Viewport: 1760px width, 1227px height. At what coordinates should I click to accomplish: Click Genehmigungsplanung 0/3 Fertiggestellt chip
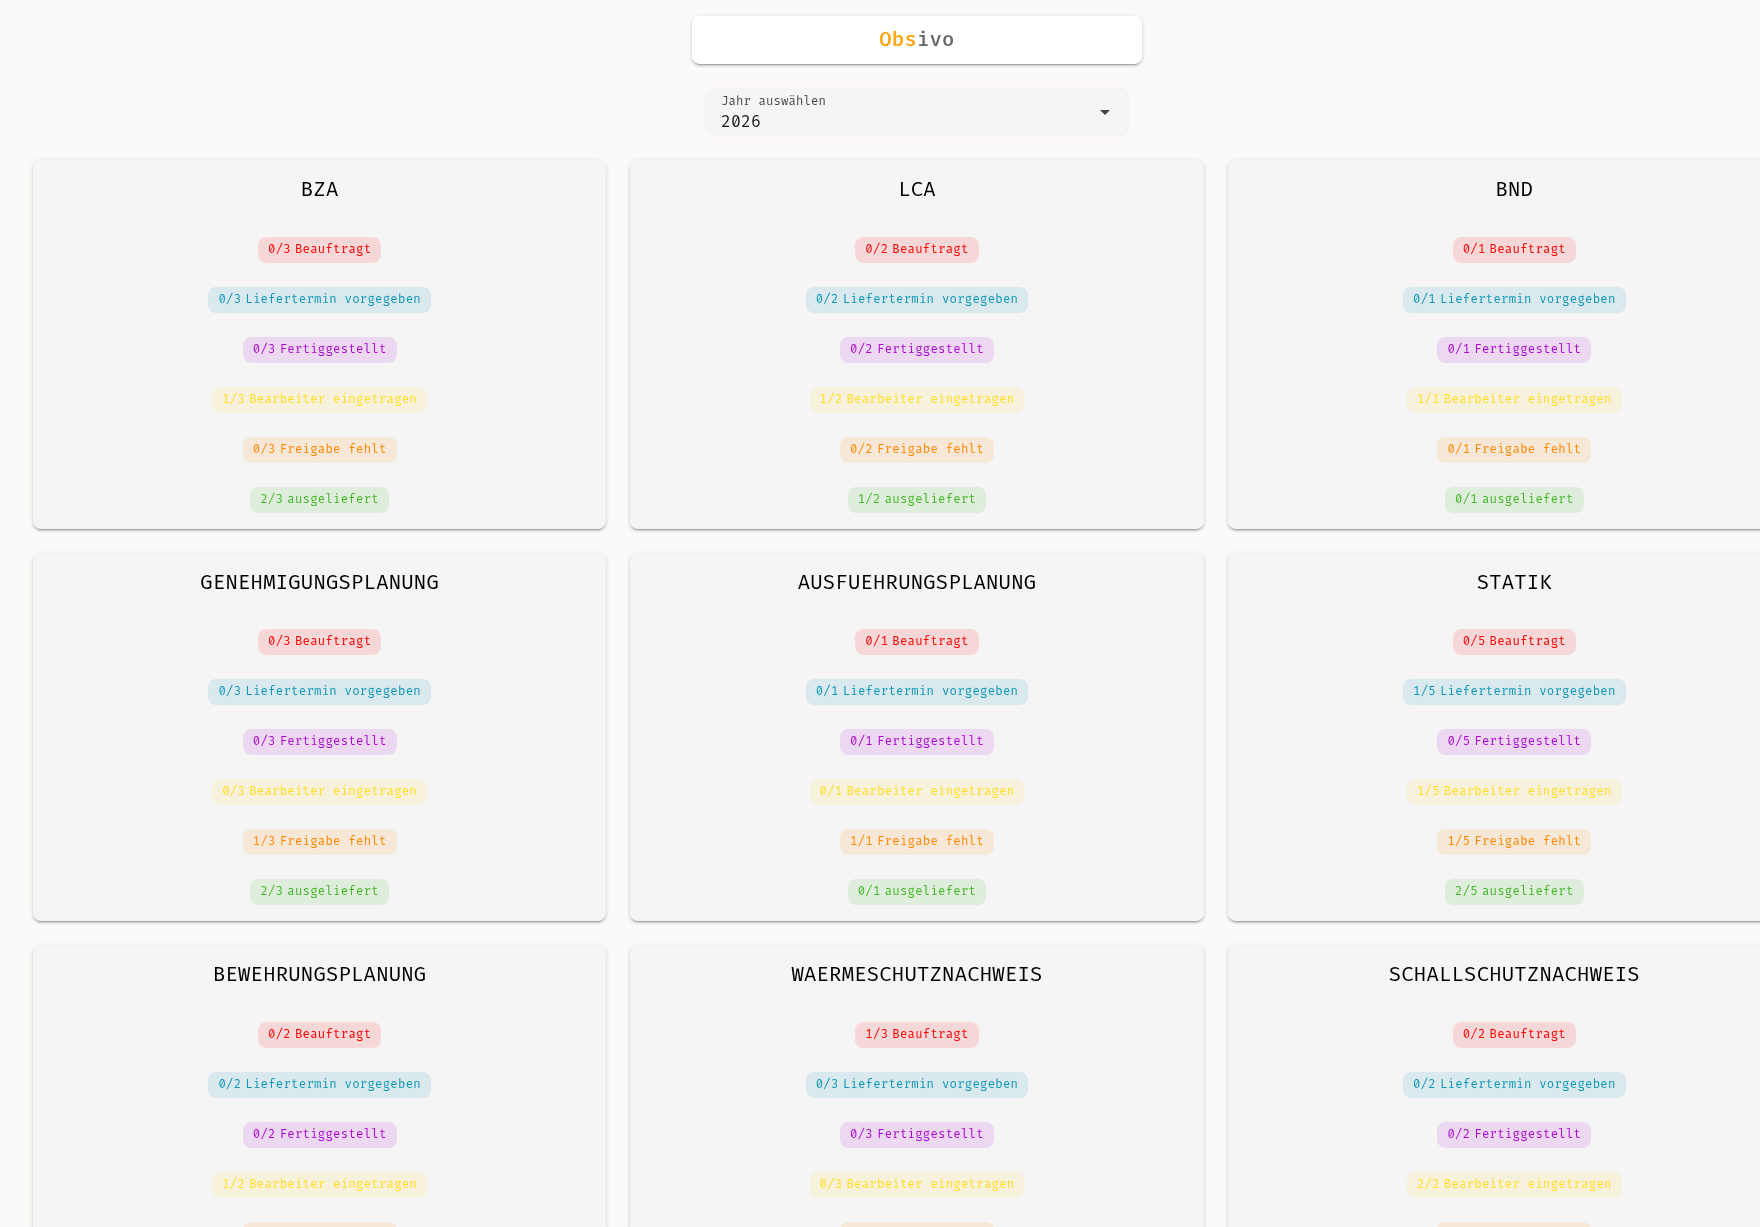coord(320,742)
